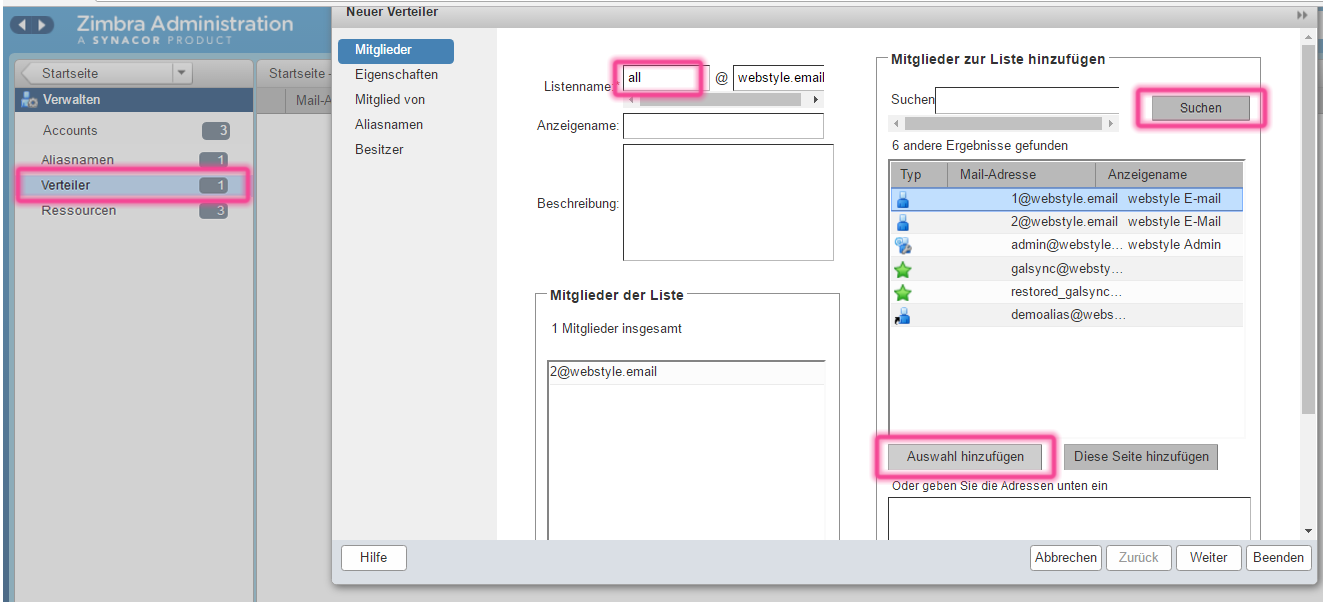Click the user icon for 1@webstyle.email
This screenshot has height=602, width=1323.
pyautogui.click(x=903, y=199)
